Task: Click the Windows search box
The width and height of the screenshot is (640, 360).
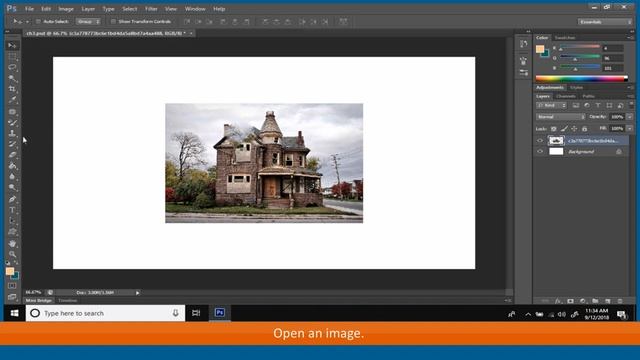Action: (105, 313)
